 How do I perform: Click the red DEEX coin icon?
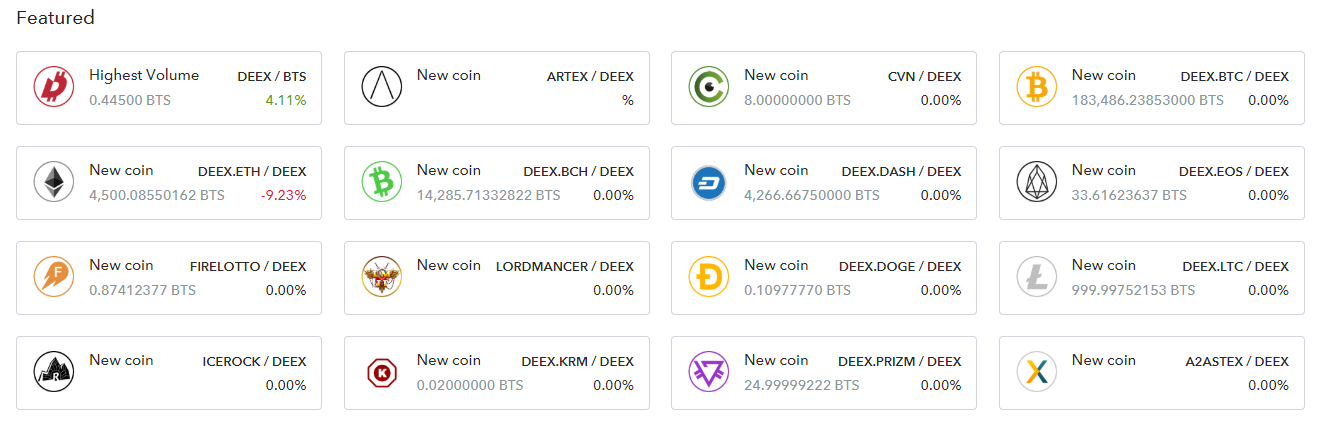pos(54,87)
